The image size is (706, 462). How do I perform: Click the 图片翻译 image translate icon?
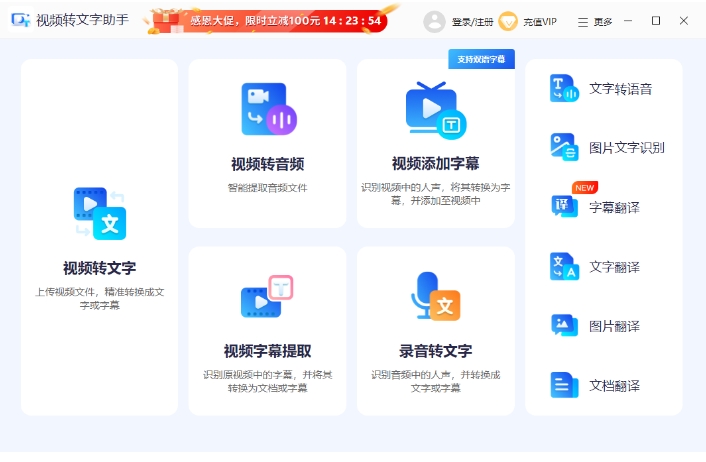(564, 325)
